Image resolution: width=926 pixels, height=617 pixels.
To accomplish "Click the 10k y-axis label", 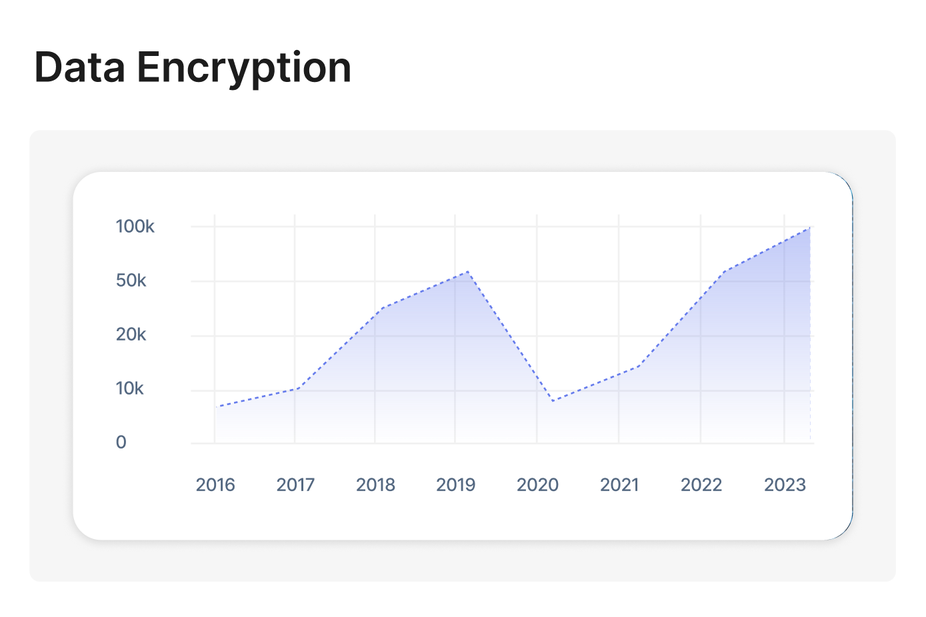I will (x=130, y=389).
